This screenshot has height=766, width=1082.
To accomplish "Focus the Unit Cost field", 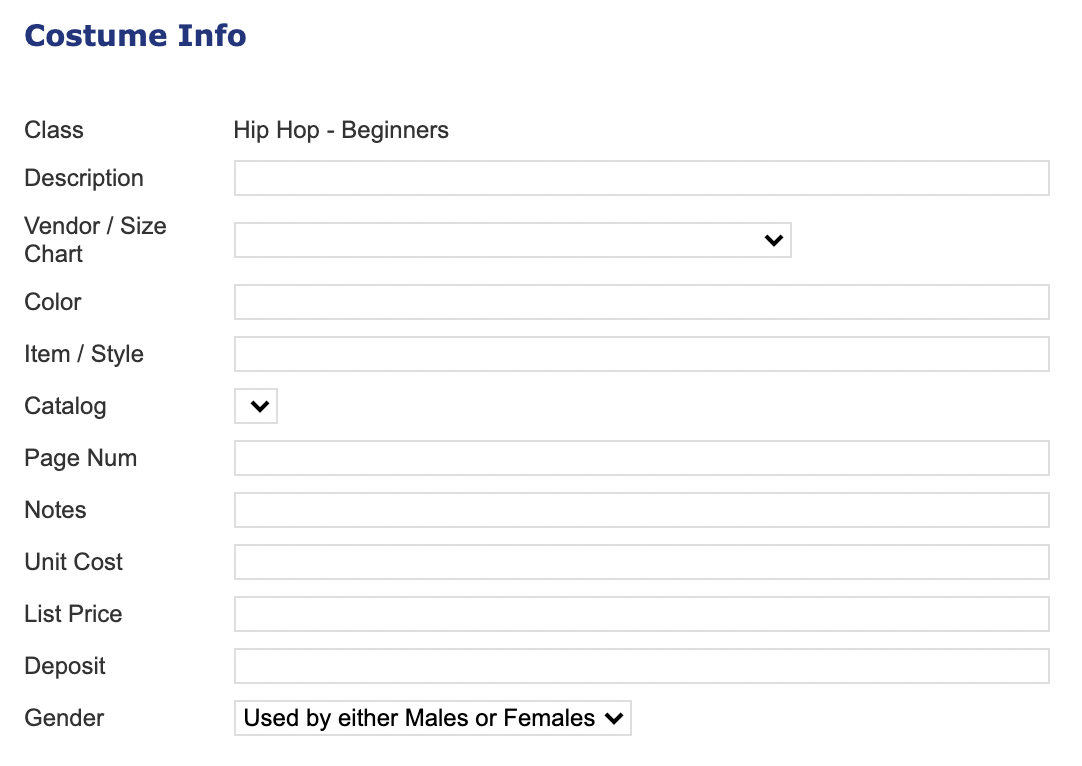I will 641,562.
